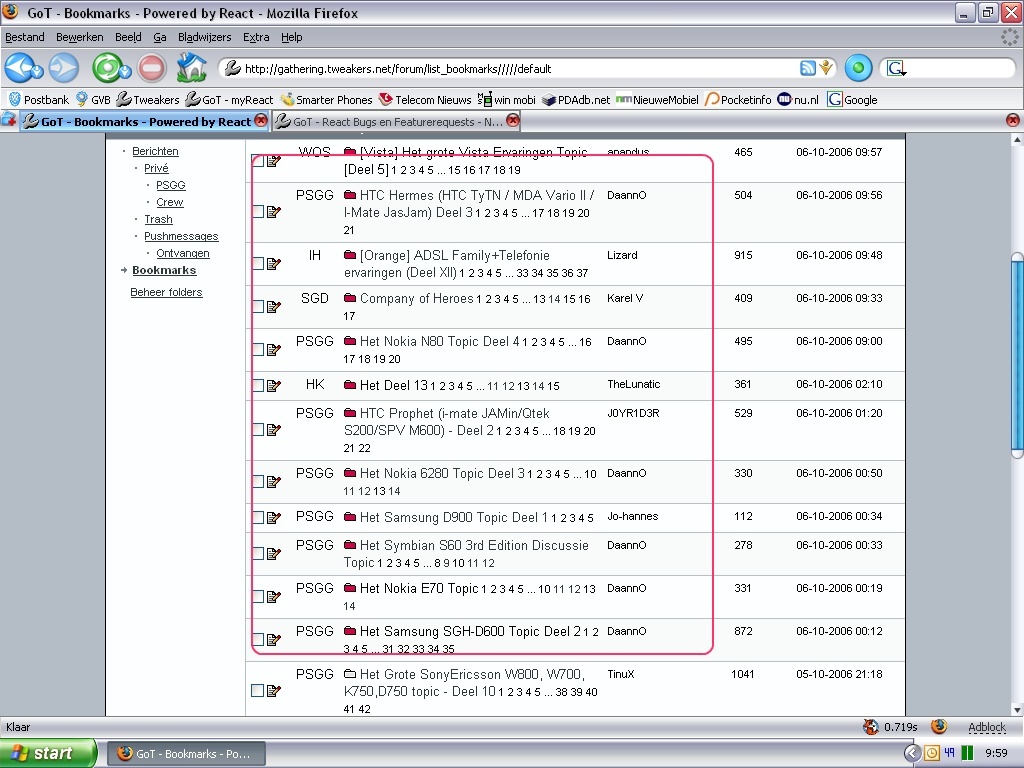Tick the checkbox for Orange ADSL Family topic
The height and width of the screenshot is (768, 1024).
point(258,264)
